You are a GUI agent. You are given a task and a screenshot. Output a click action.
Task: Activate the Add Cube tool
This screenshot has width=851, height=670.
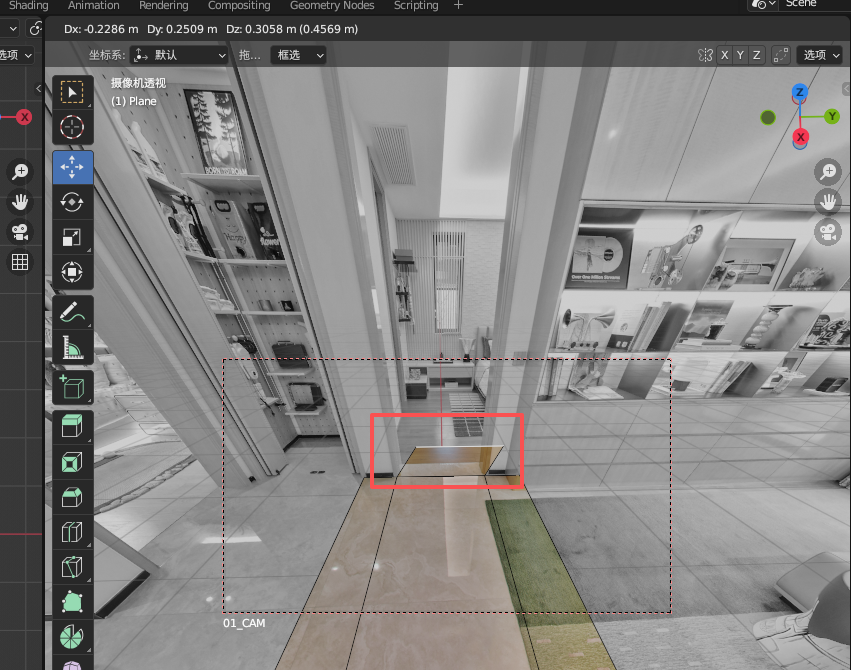[x=73, y=387]
